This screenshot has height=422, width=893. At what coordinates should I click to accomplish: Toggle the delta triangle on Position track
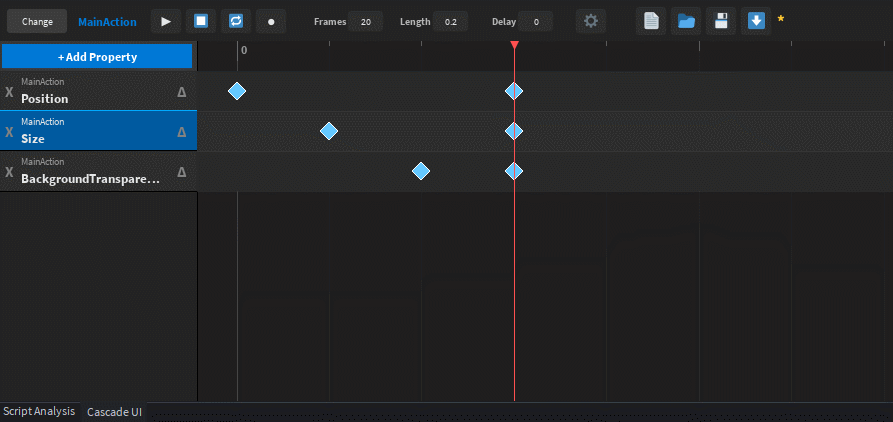(182, 92)
